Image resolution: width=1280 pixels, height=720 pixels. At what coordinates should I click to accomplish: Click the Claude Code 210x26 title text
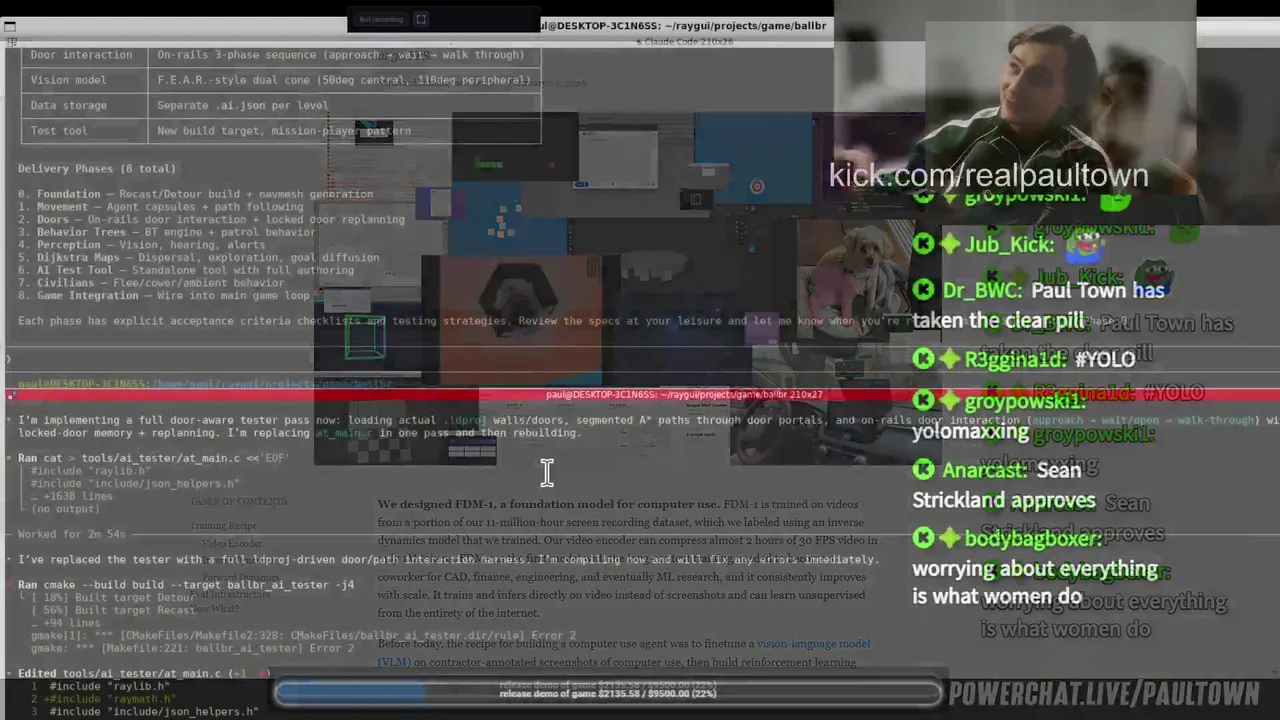click(685, 42)
